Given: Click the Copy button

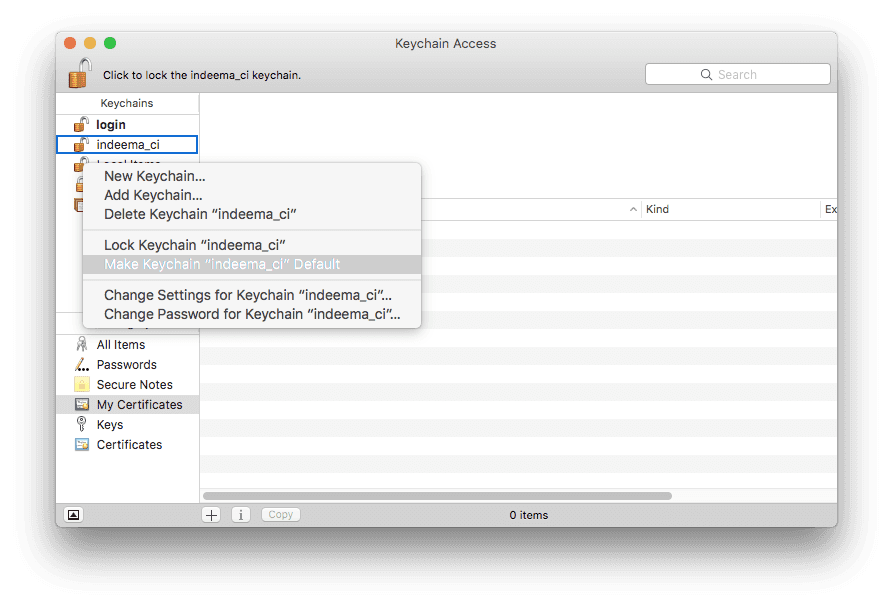Looking at the screenshot, I should 280,514.
